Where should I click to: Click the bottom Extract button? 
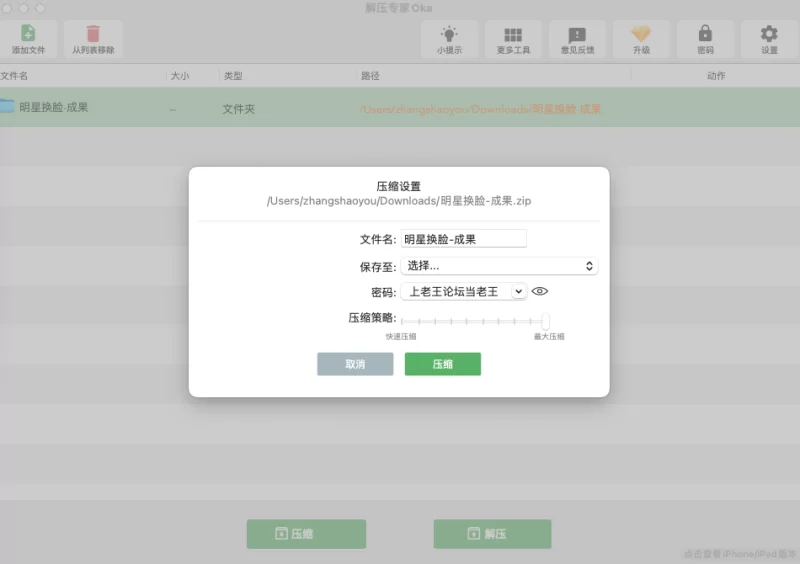pos(492,534)
